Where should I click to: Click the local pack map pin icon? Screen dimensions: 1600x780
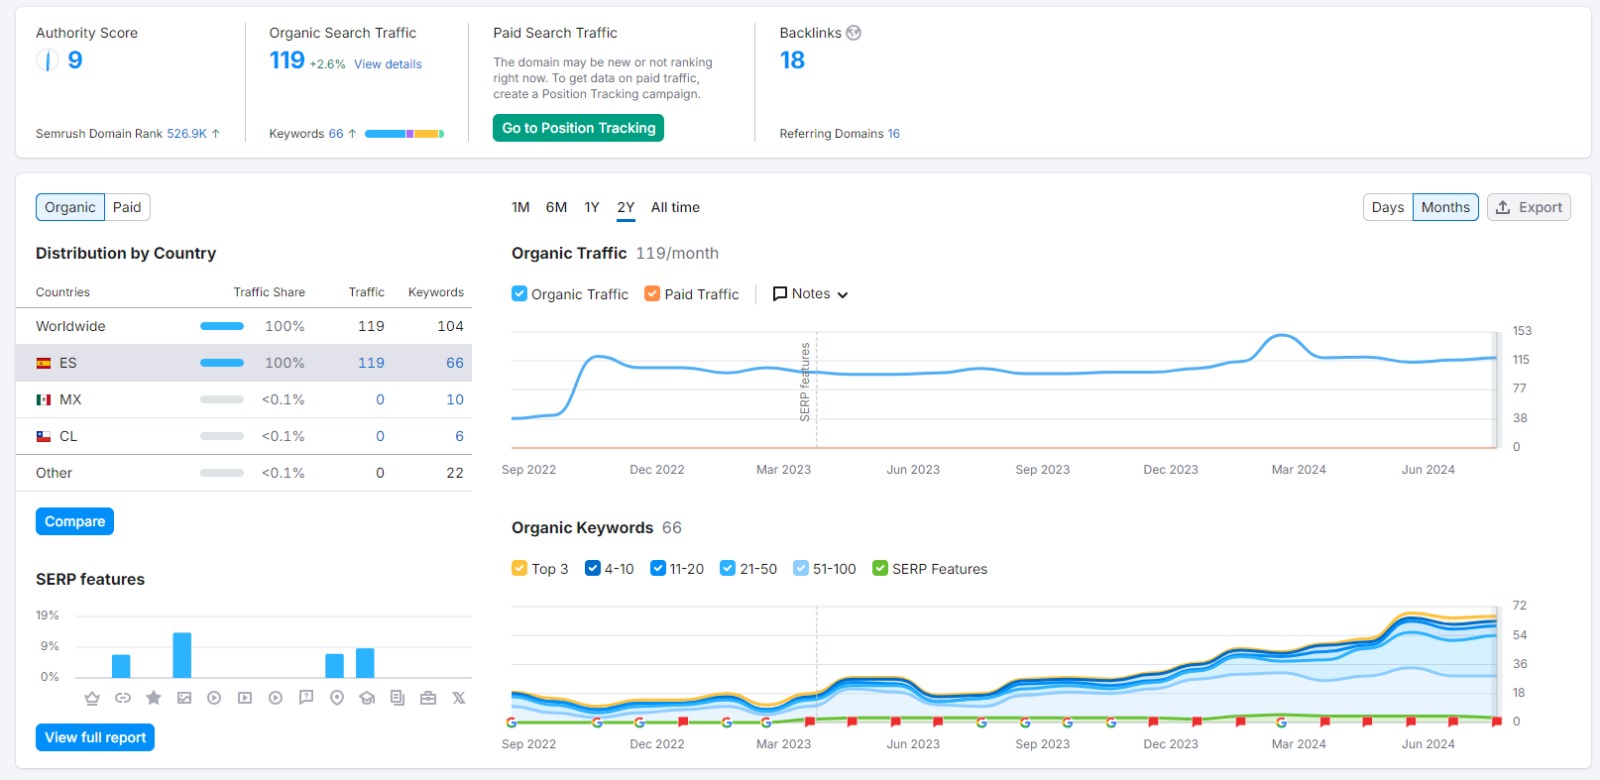coord(337,698)
